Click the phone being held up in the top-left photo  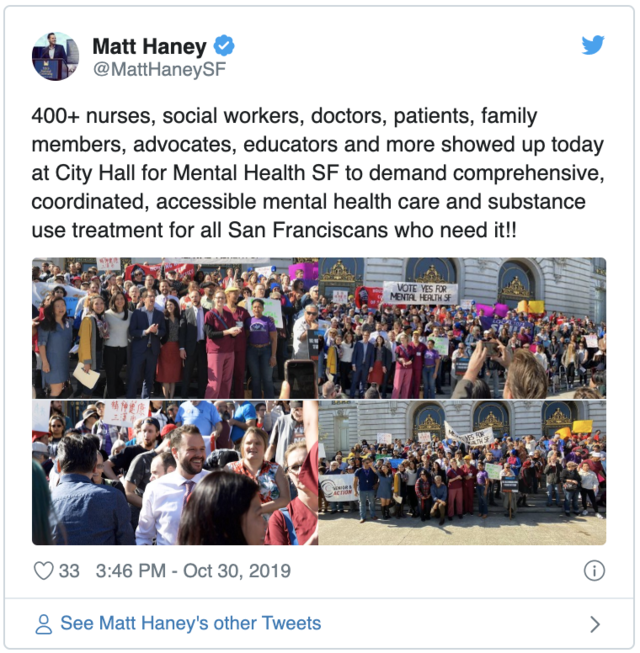click(300, 379)
